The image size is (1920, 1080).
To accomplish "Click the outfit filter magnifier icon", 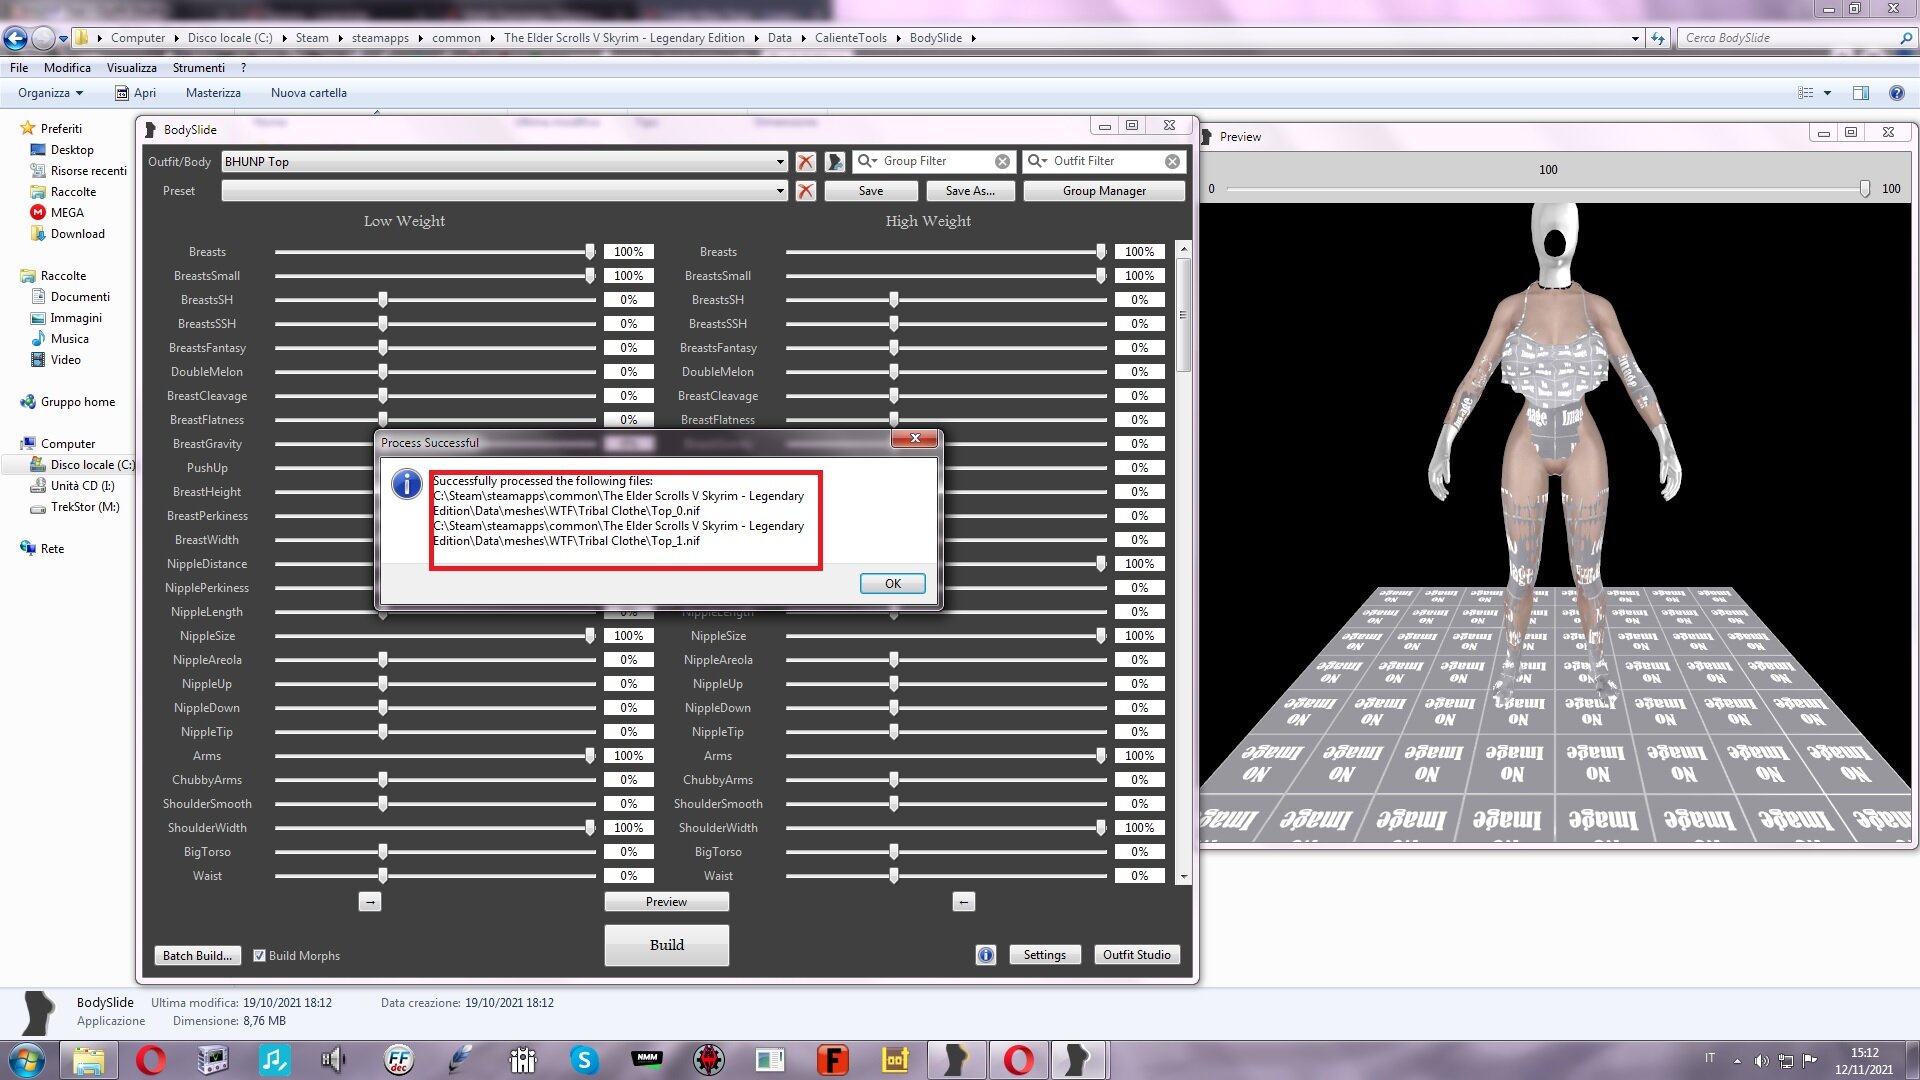I will pos(1037,161).
